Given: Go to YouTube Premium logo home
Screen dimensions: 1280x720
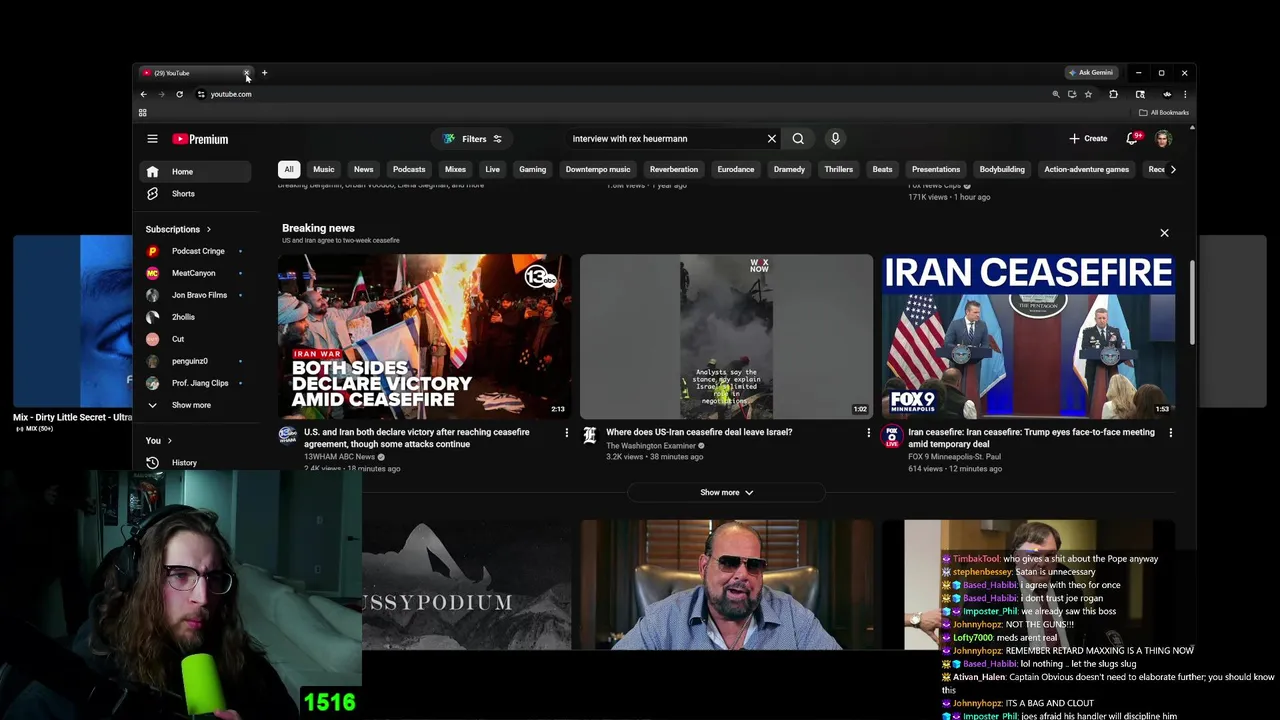Looking at the screenshot, I should pyautogui.click(x=200, y=139).
